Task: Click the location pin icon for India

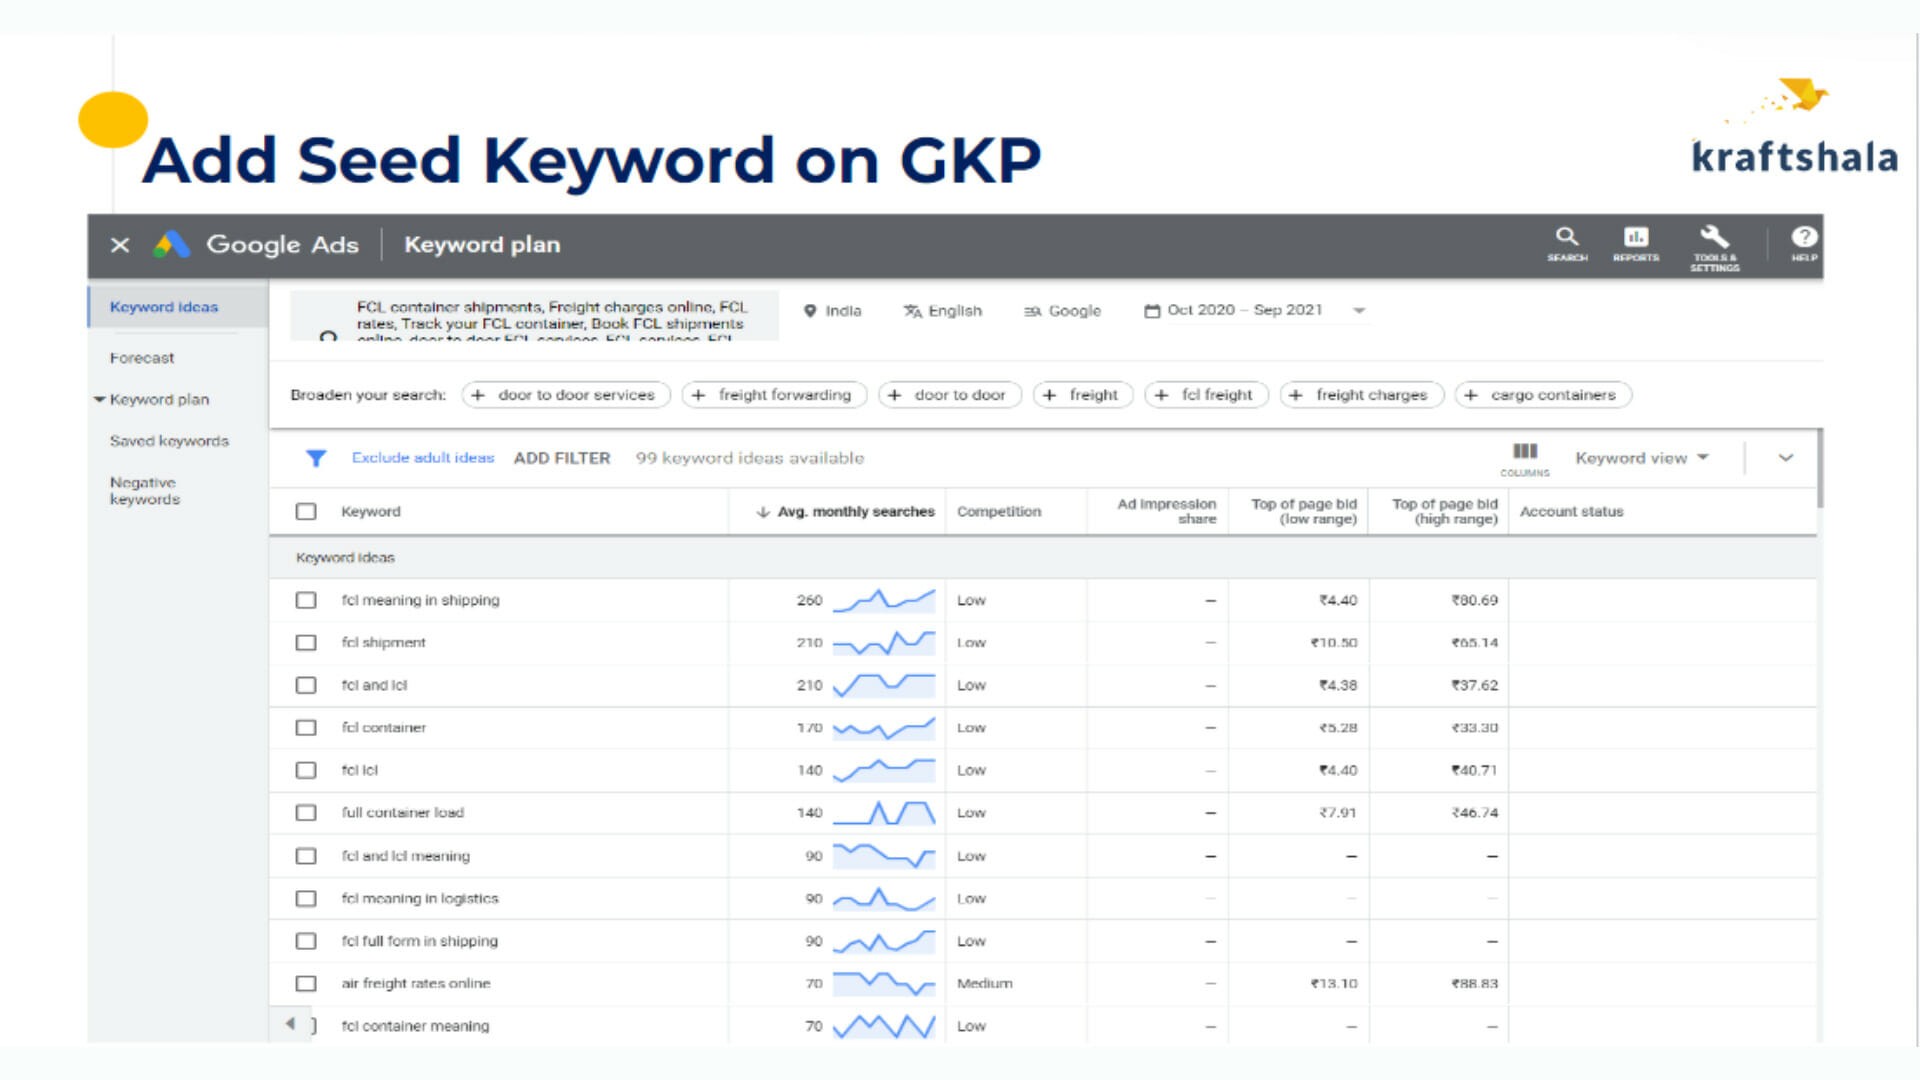Action: 810,311
